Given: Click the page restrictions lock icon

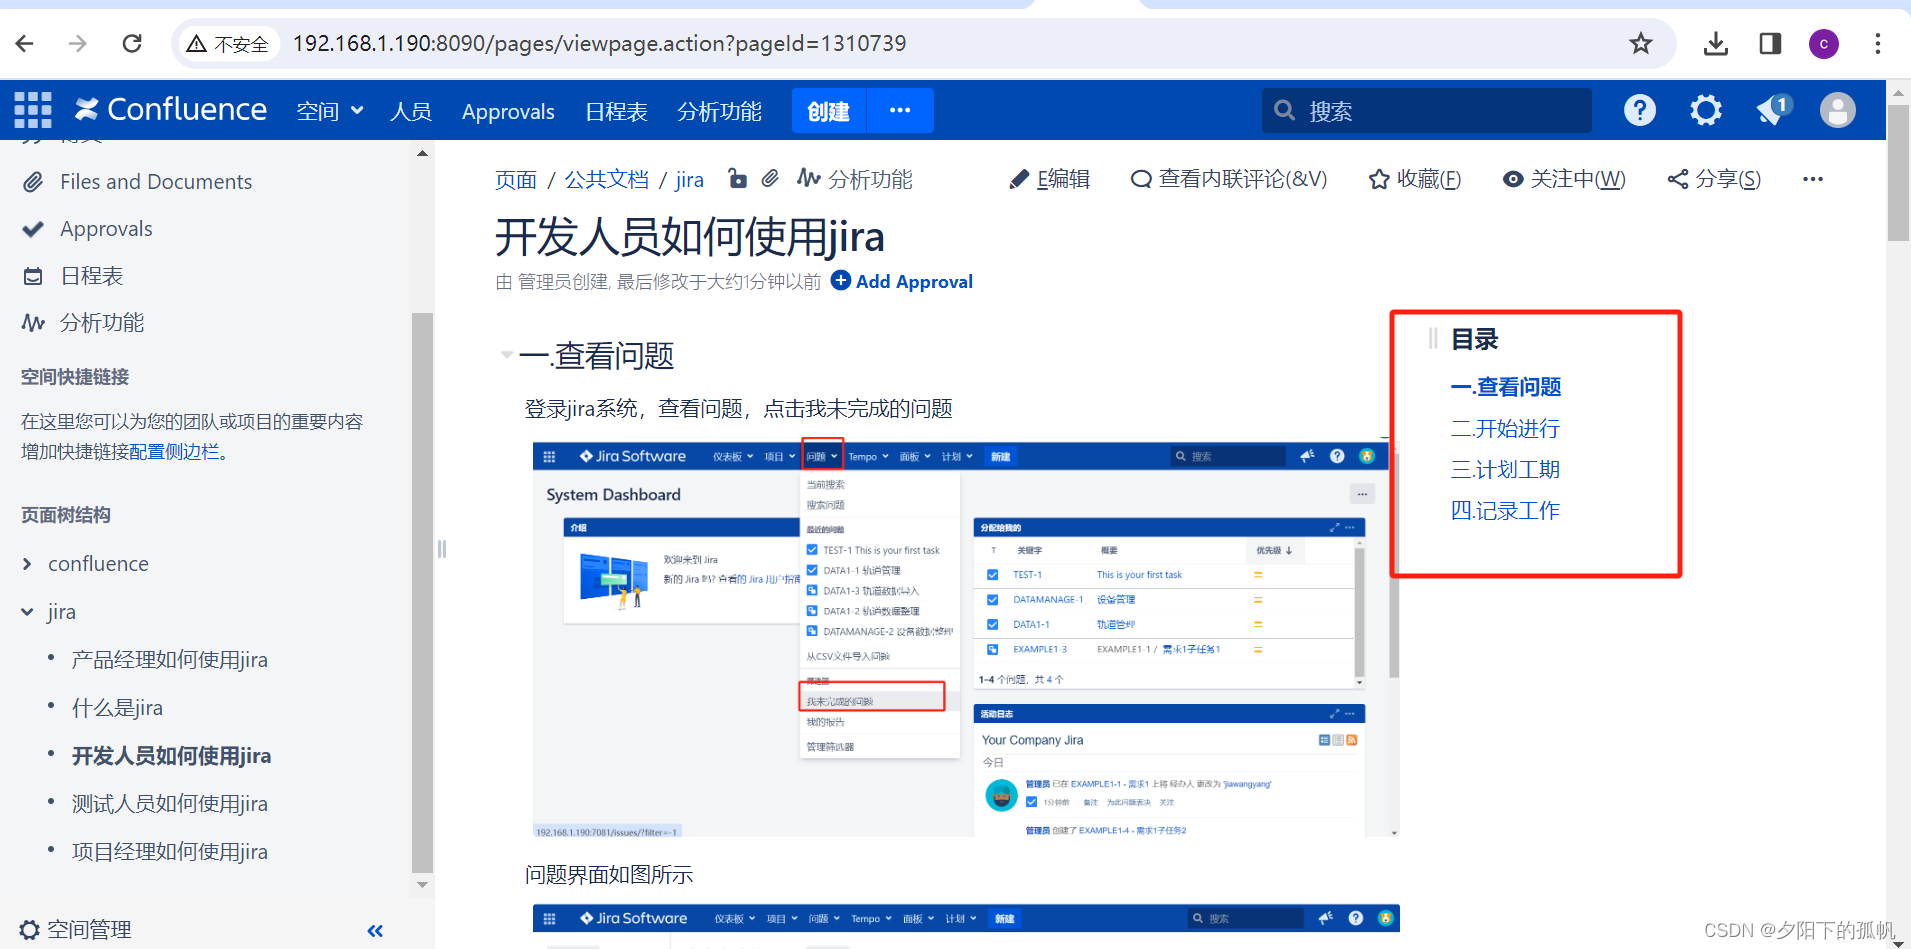Looking at the screenshot, I should pyautogui.click(x=738, y=179).
